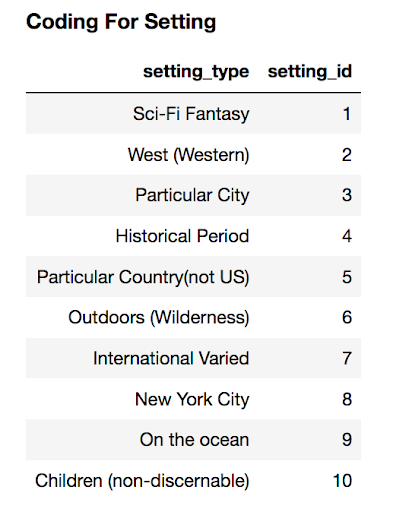Click the 'Particular City' cell
This screenshot has height=512, width=412.
pos(192,195)
